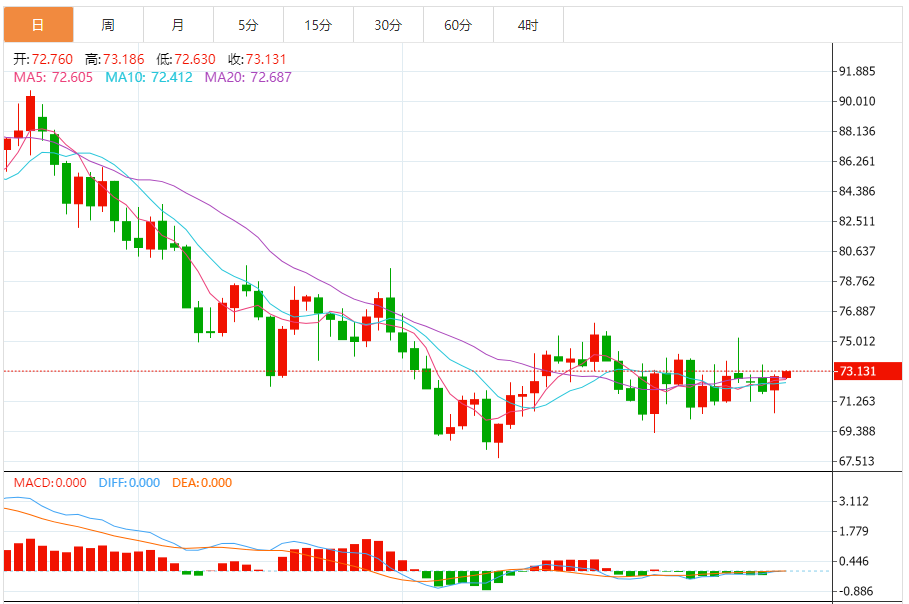Click the 88.136 price axis label
This screenshot has width=909, height=604.
tap(857, 132)
